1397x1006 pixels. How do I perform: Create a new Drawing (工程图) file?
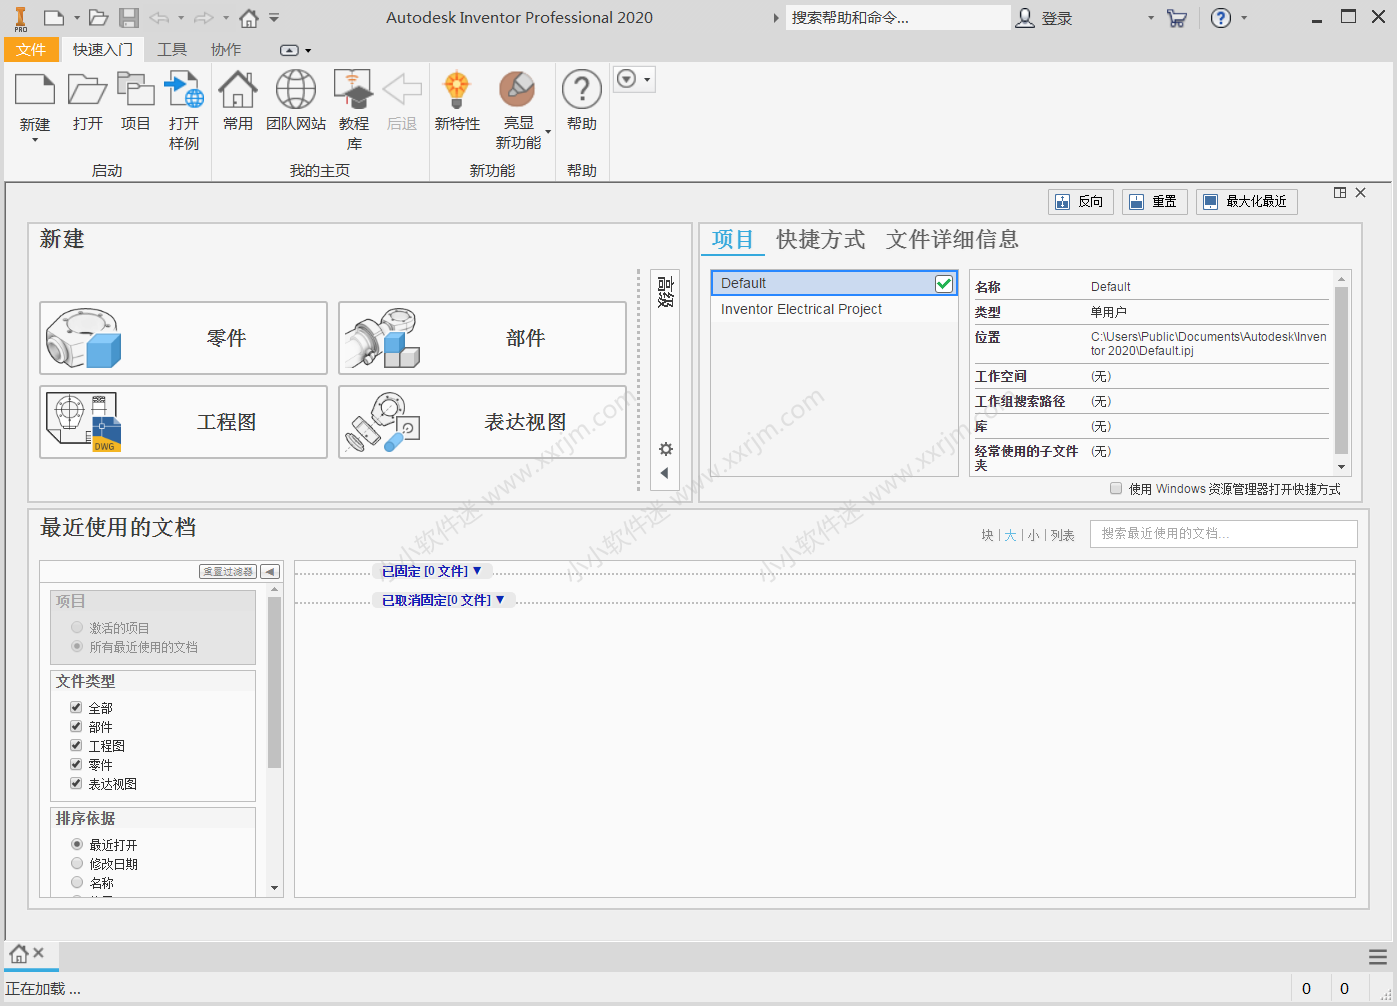184,422
